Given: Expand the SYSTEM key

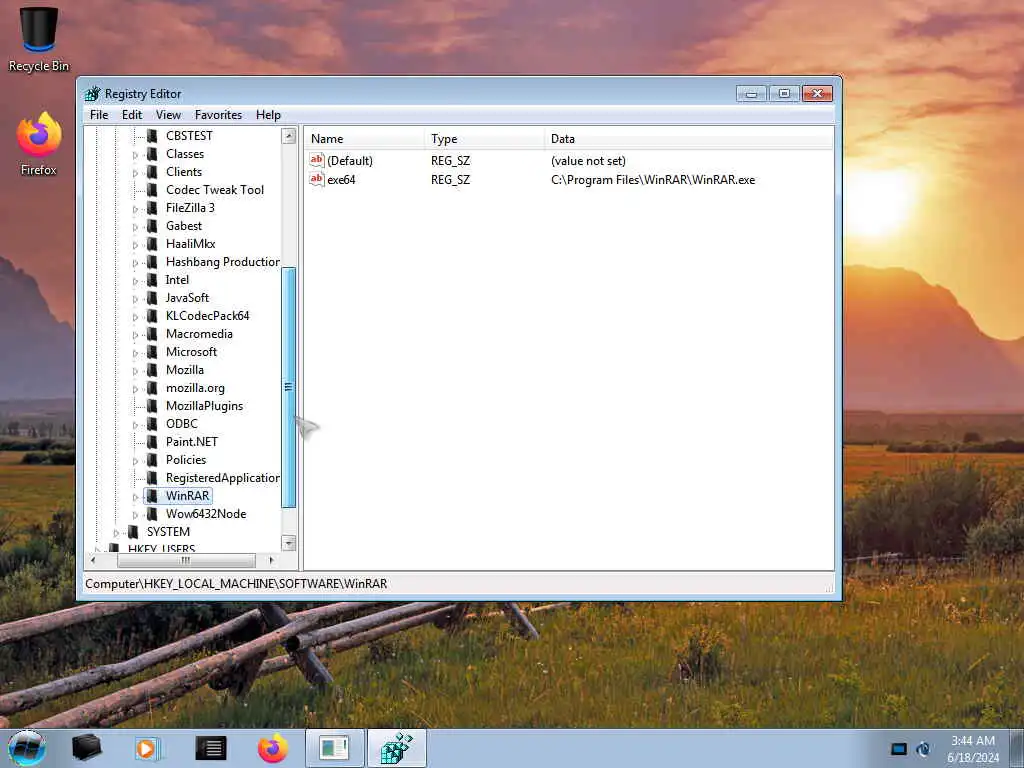Looking at the screenshot, I should (116, 533).
